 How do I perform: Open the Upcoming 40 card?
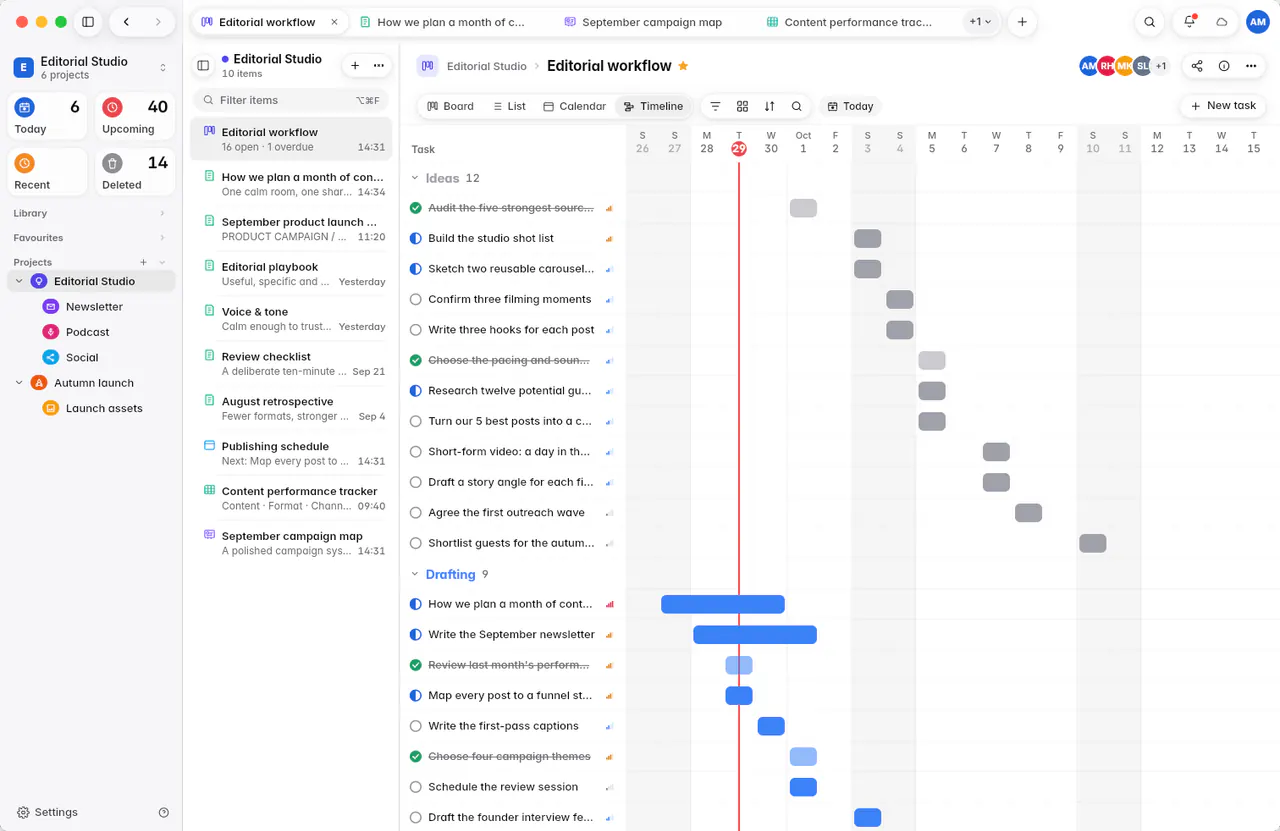coord(135,116)
